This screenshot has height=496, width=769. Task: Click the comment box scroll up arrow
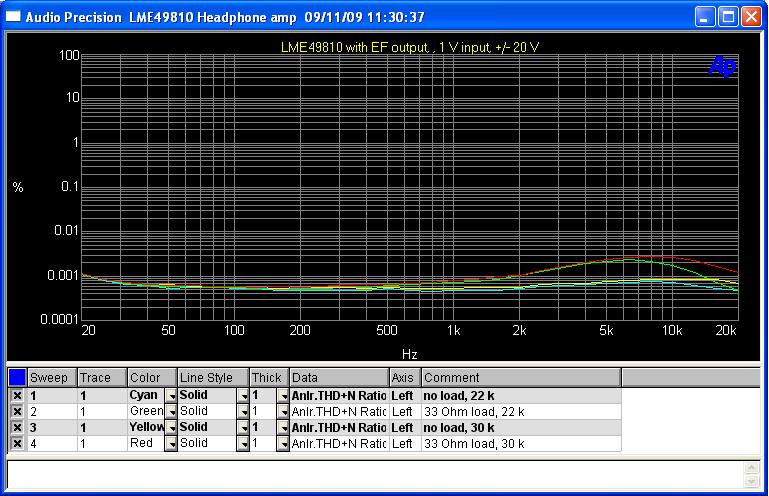pos(752,468)
